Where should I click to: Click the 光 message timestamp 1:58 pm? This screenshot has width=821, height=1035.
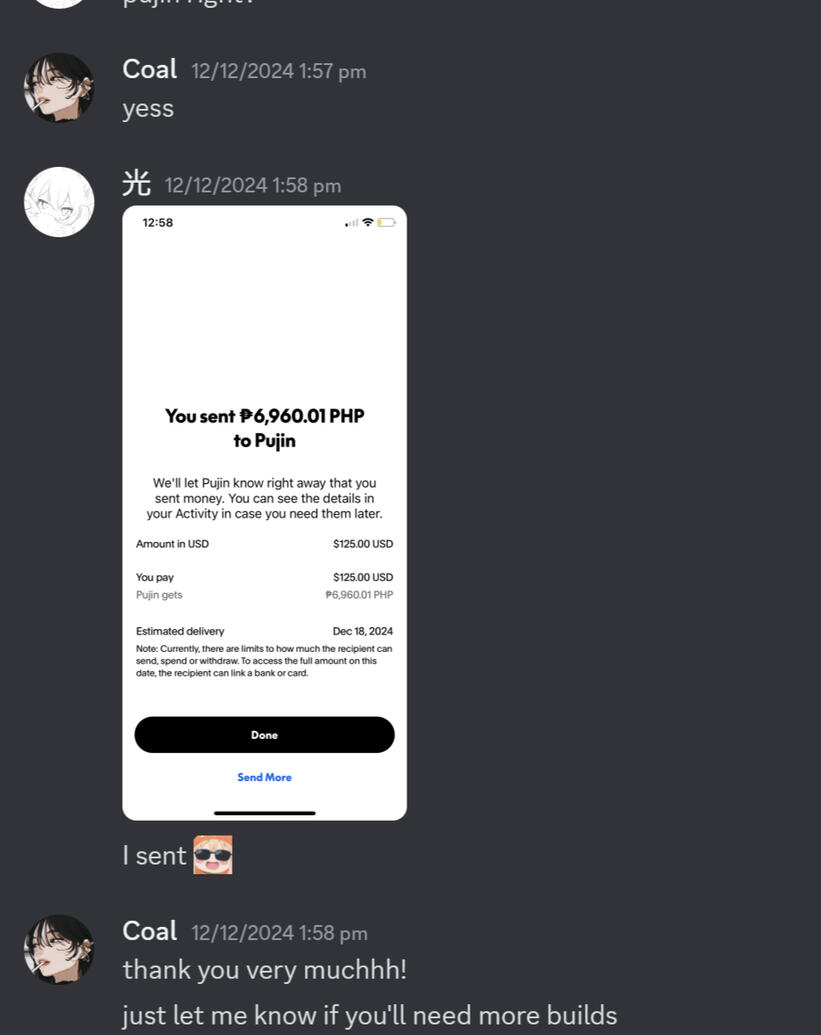253,185
